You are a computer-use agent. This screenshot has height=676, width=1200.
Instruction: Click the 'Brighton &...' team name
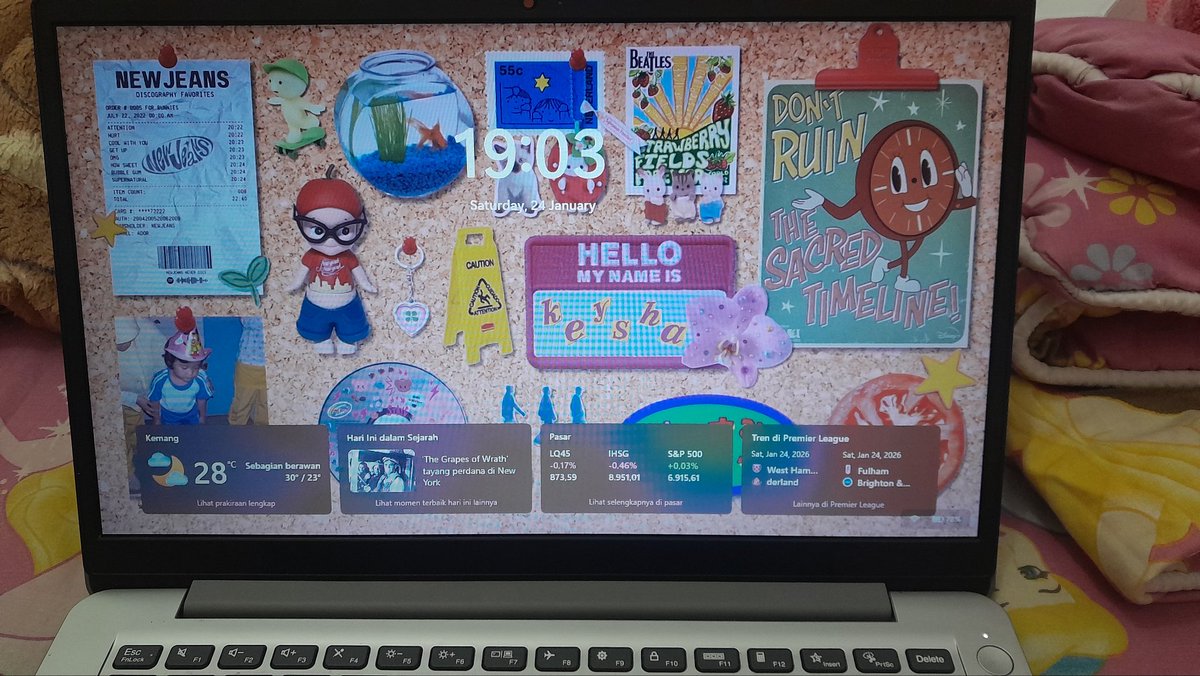click(884, 482)
